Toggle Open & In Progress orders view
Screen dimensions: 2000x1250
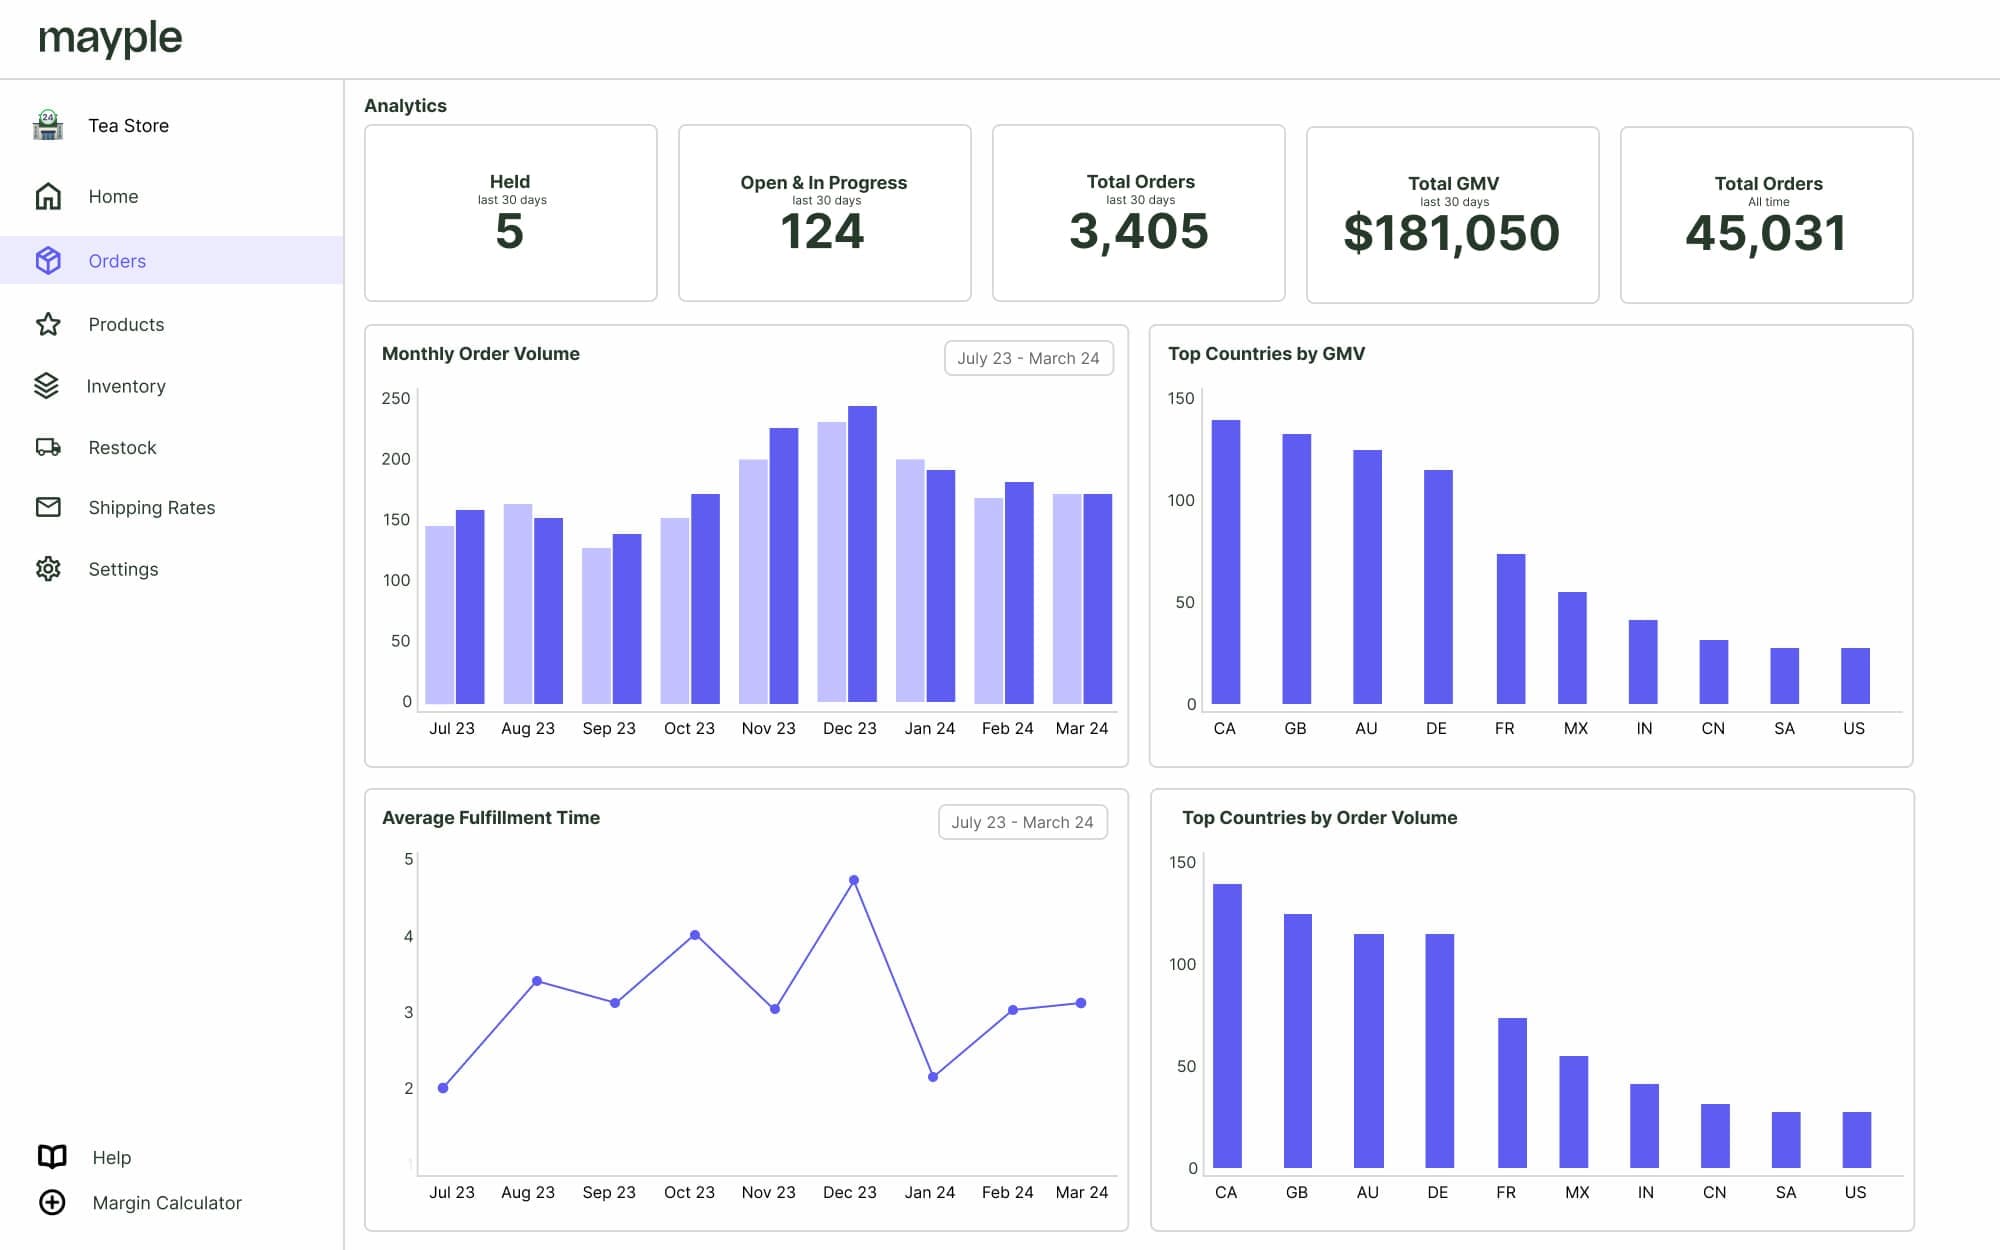[x=824, y=213]
